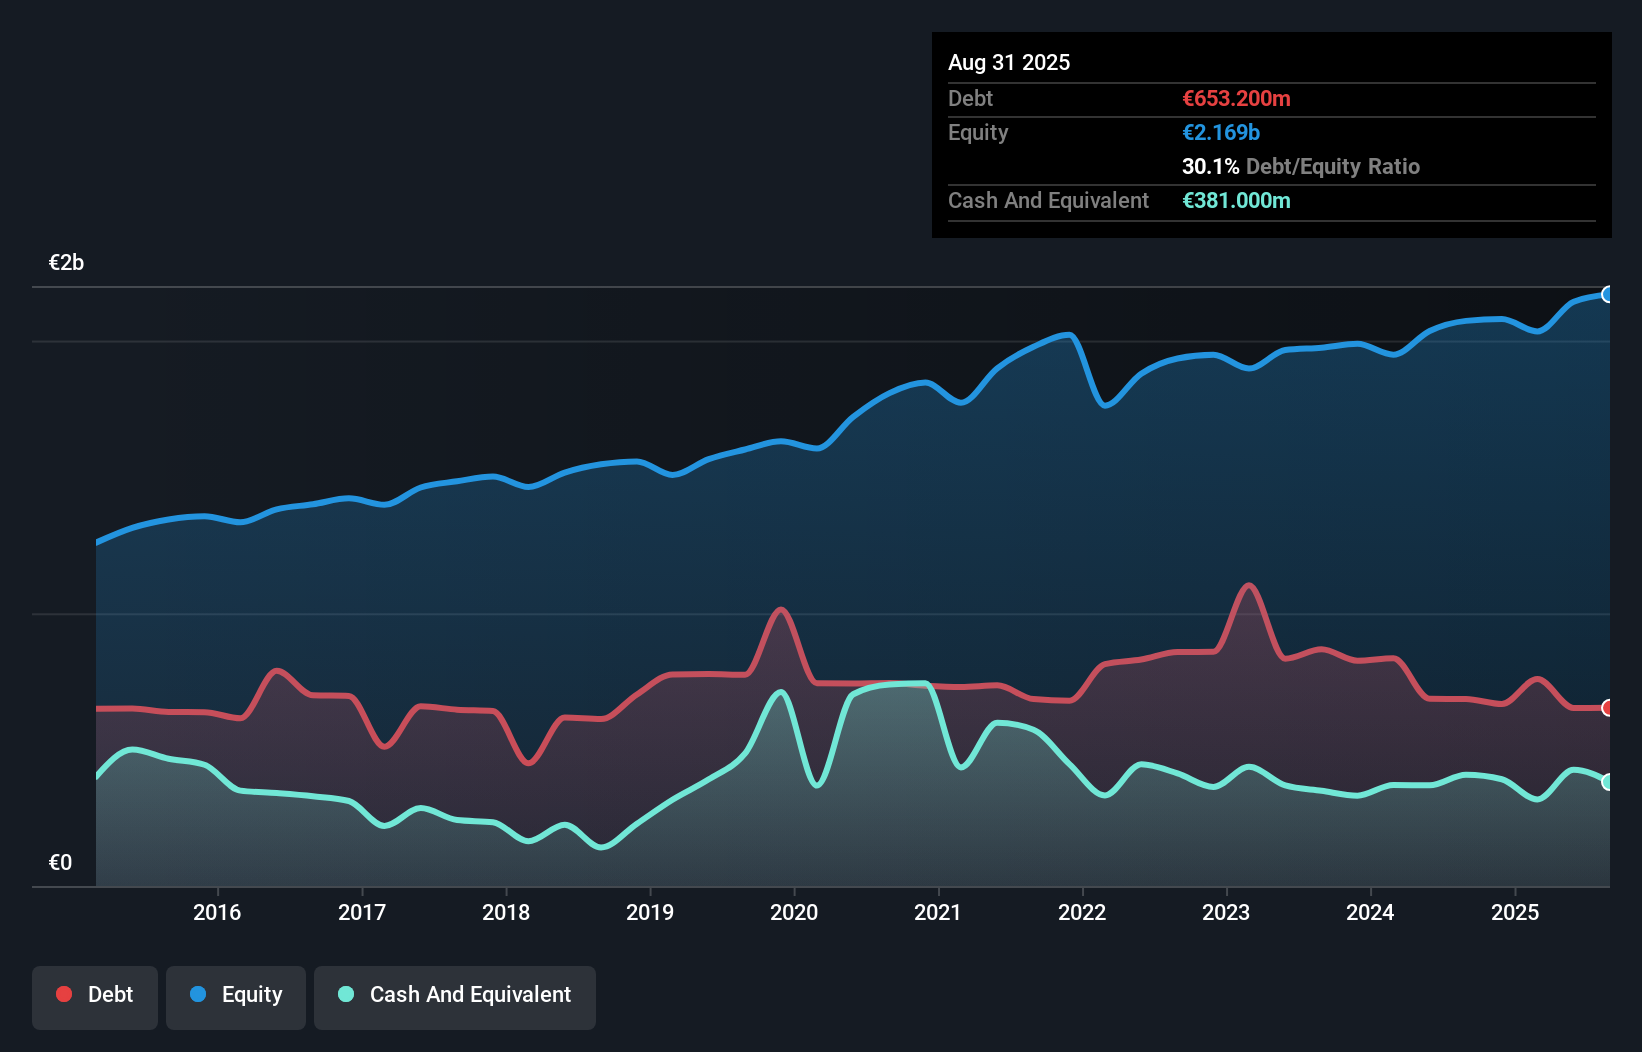
Task: Toggle the Equity series visibility
Action: [x=235, y=996]
